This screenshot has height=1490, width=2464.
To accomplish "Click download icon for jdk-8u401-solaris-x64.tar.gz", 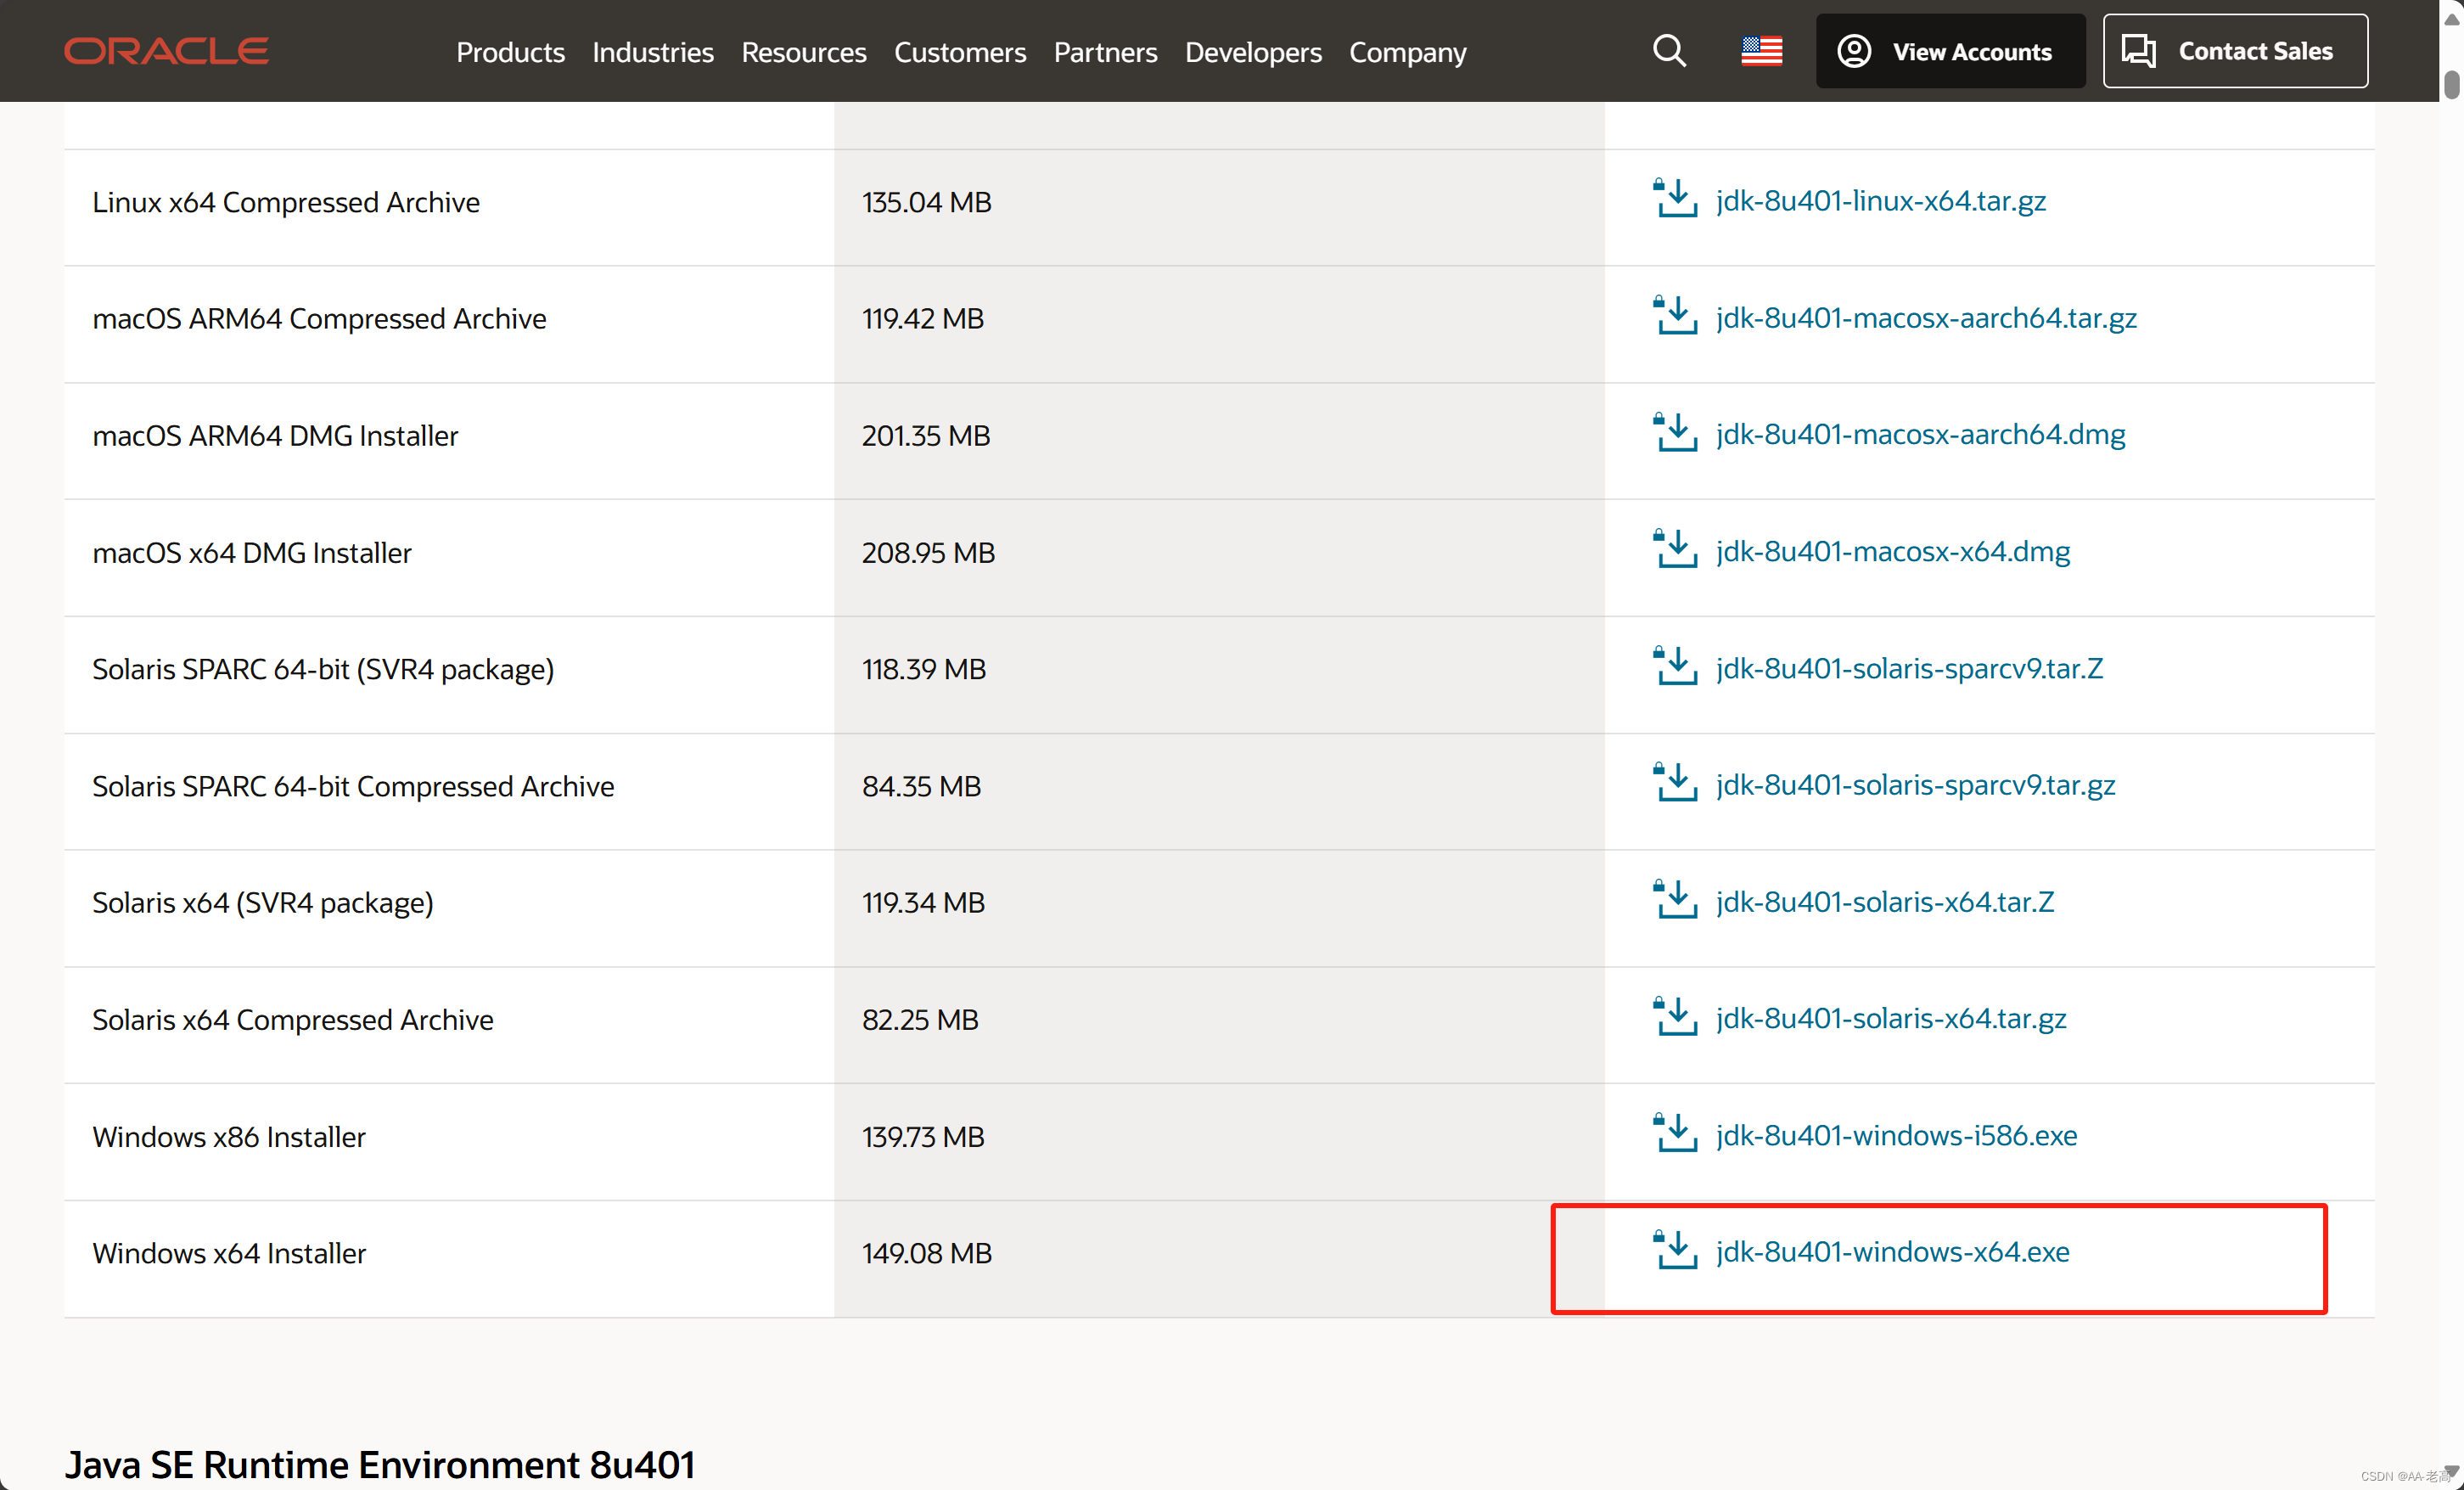I will [1675, 1017].
